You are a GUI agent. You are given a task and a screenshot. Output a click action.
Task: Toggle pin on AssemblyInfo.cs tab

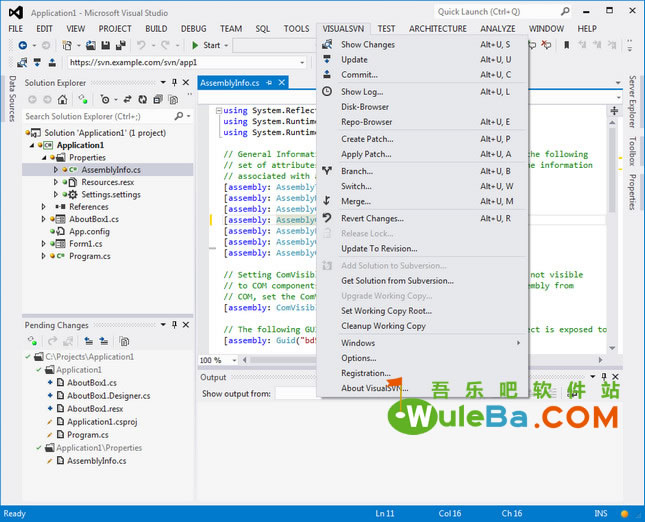pyautogui.click(x=269, y=83)
